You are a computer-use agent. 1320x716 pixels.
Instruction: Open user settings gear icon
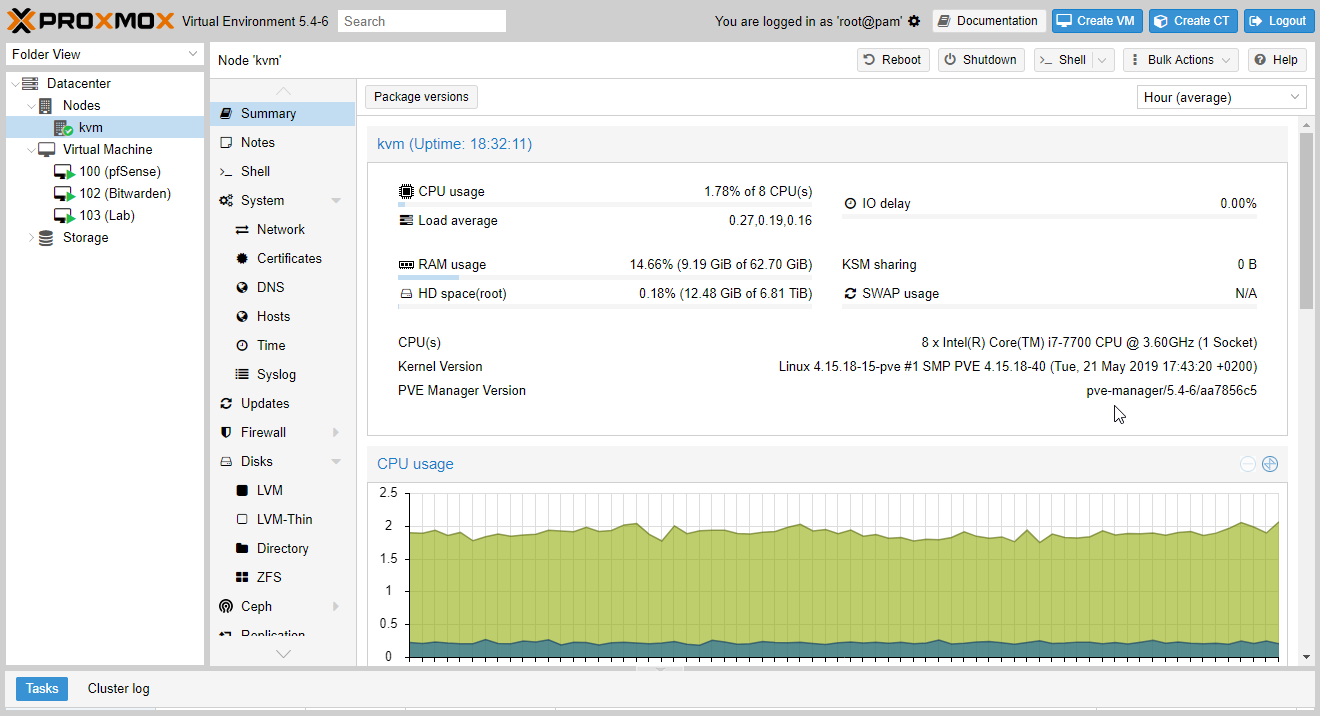pyautogui.click(x=914, y=21)
